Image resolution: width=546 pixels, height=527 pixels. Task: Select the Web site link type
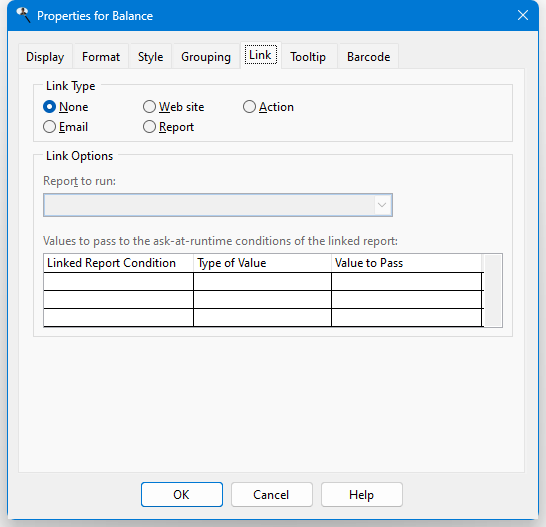point(173,107)
